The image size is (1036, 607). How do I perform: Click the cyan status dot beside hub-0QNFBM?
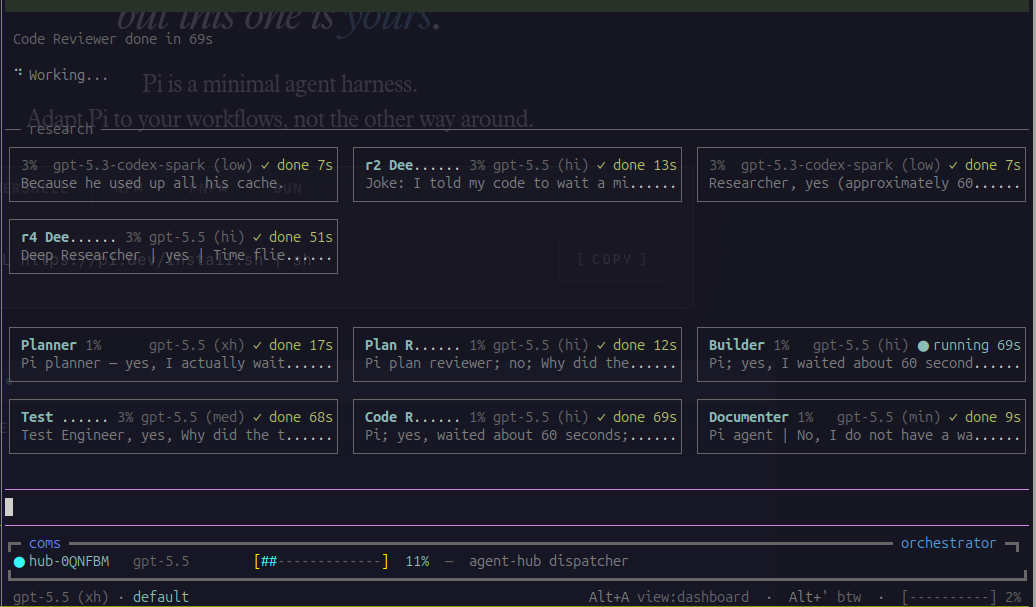[x=19, y=562]
